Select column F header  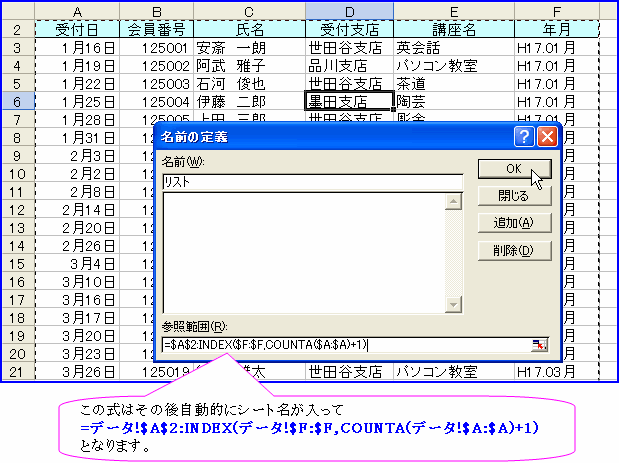pos(557,12)
